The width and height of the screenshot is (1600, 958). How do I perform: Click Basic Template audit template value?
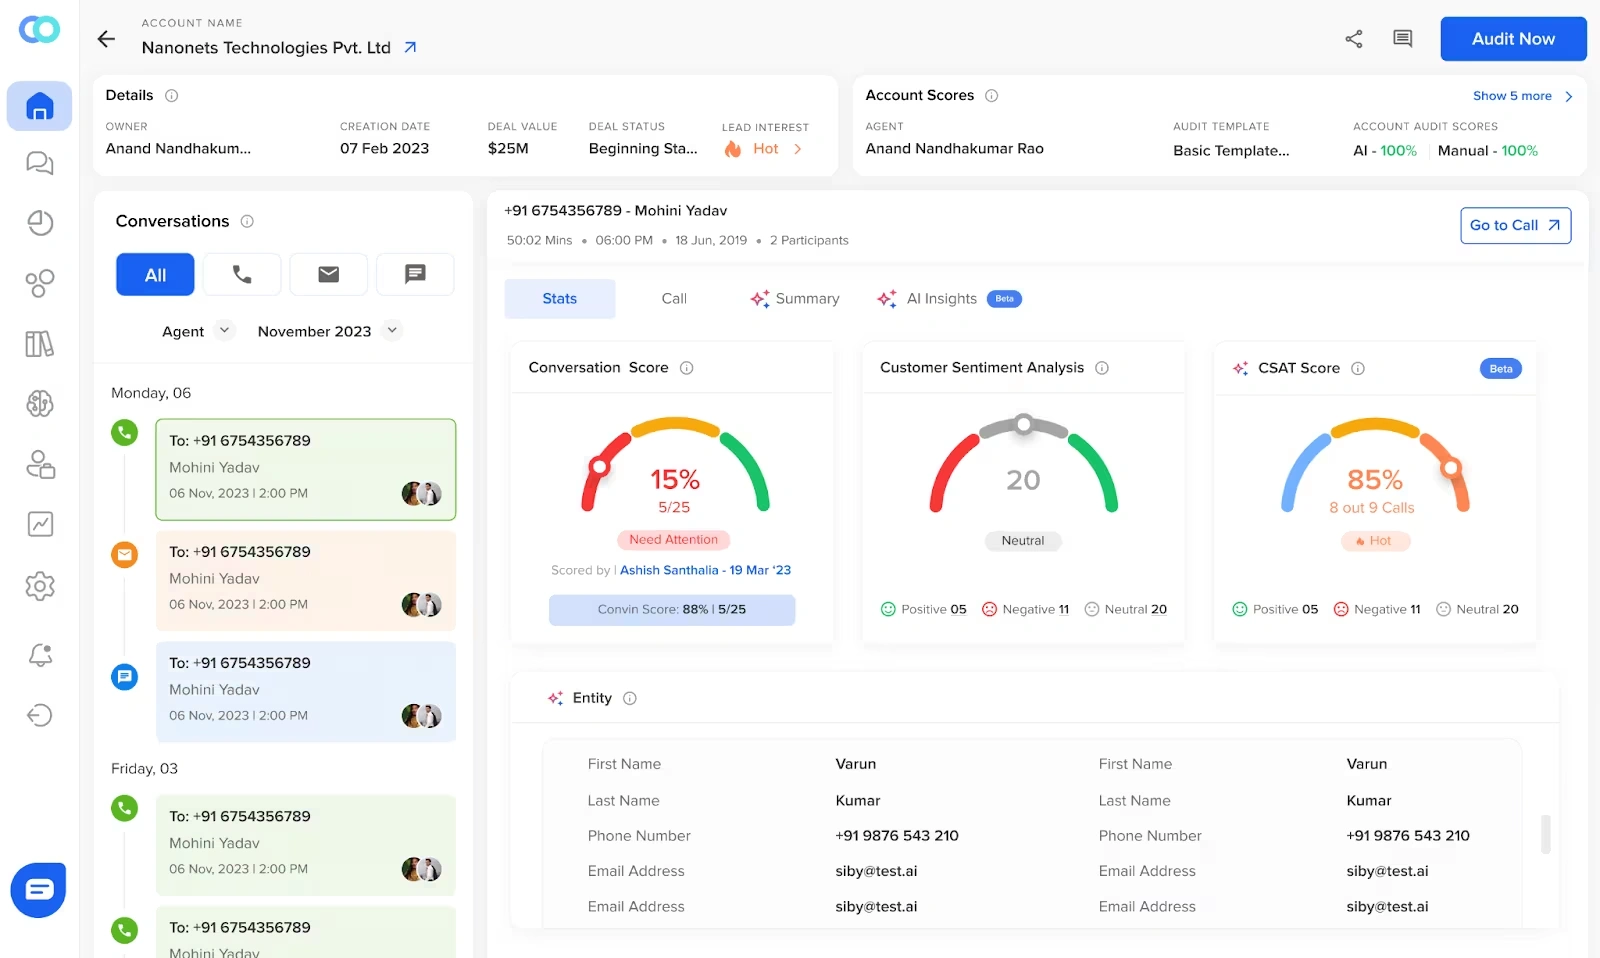pyautogui.click(x=1231, y=151)
